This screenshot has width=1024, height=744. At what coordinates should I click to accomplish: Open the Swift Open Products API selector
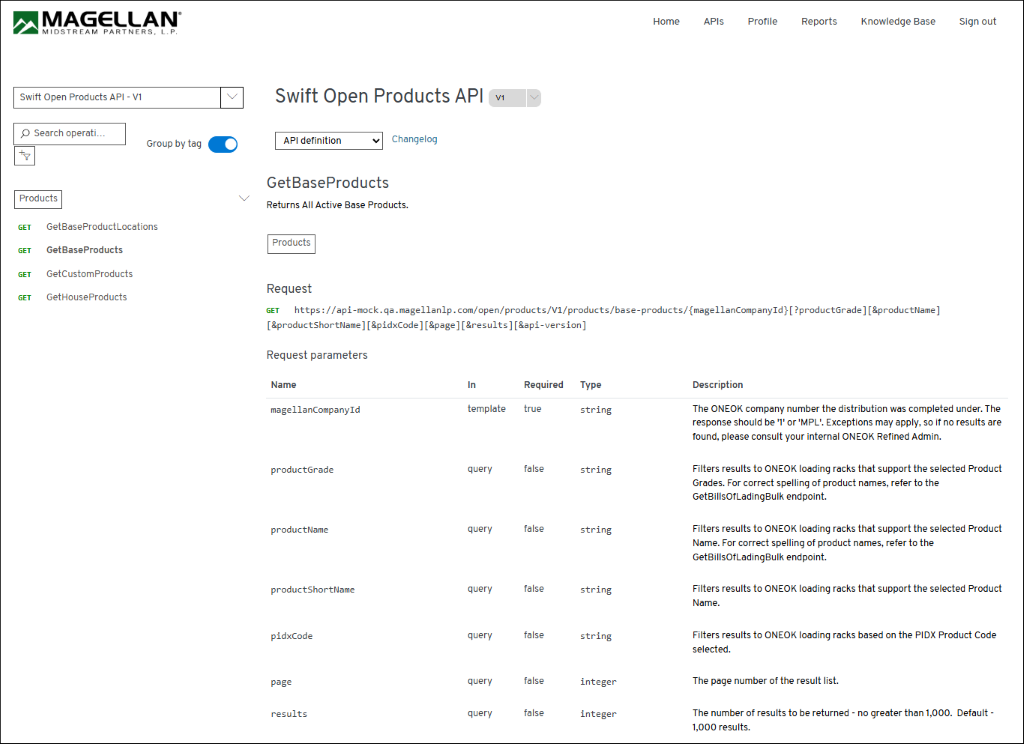click(128, 97)
